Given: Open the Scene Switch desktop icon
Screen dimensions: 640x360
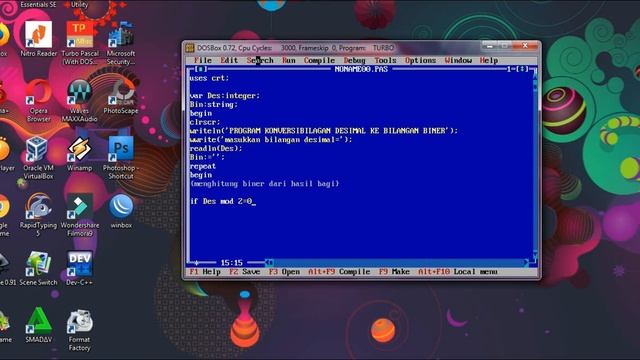Looking at the screenshot, I should tap(38, 268).
